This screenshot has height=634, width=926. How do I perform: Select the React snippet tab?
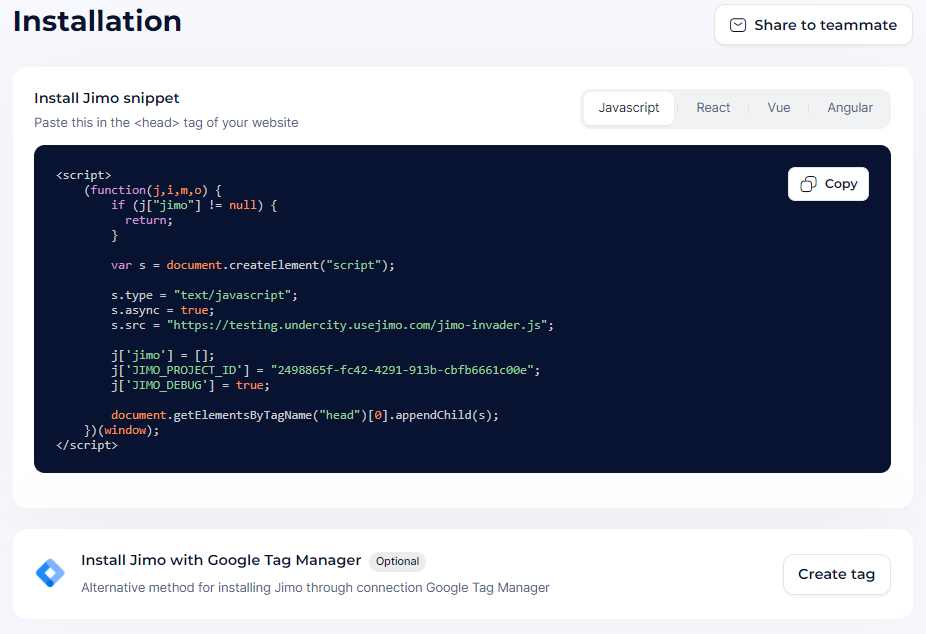point(713,108)
